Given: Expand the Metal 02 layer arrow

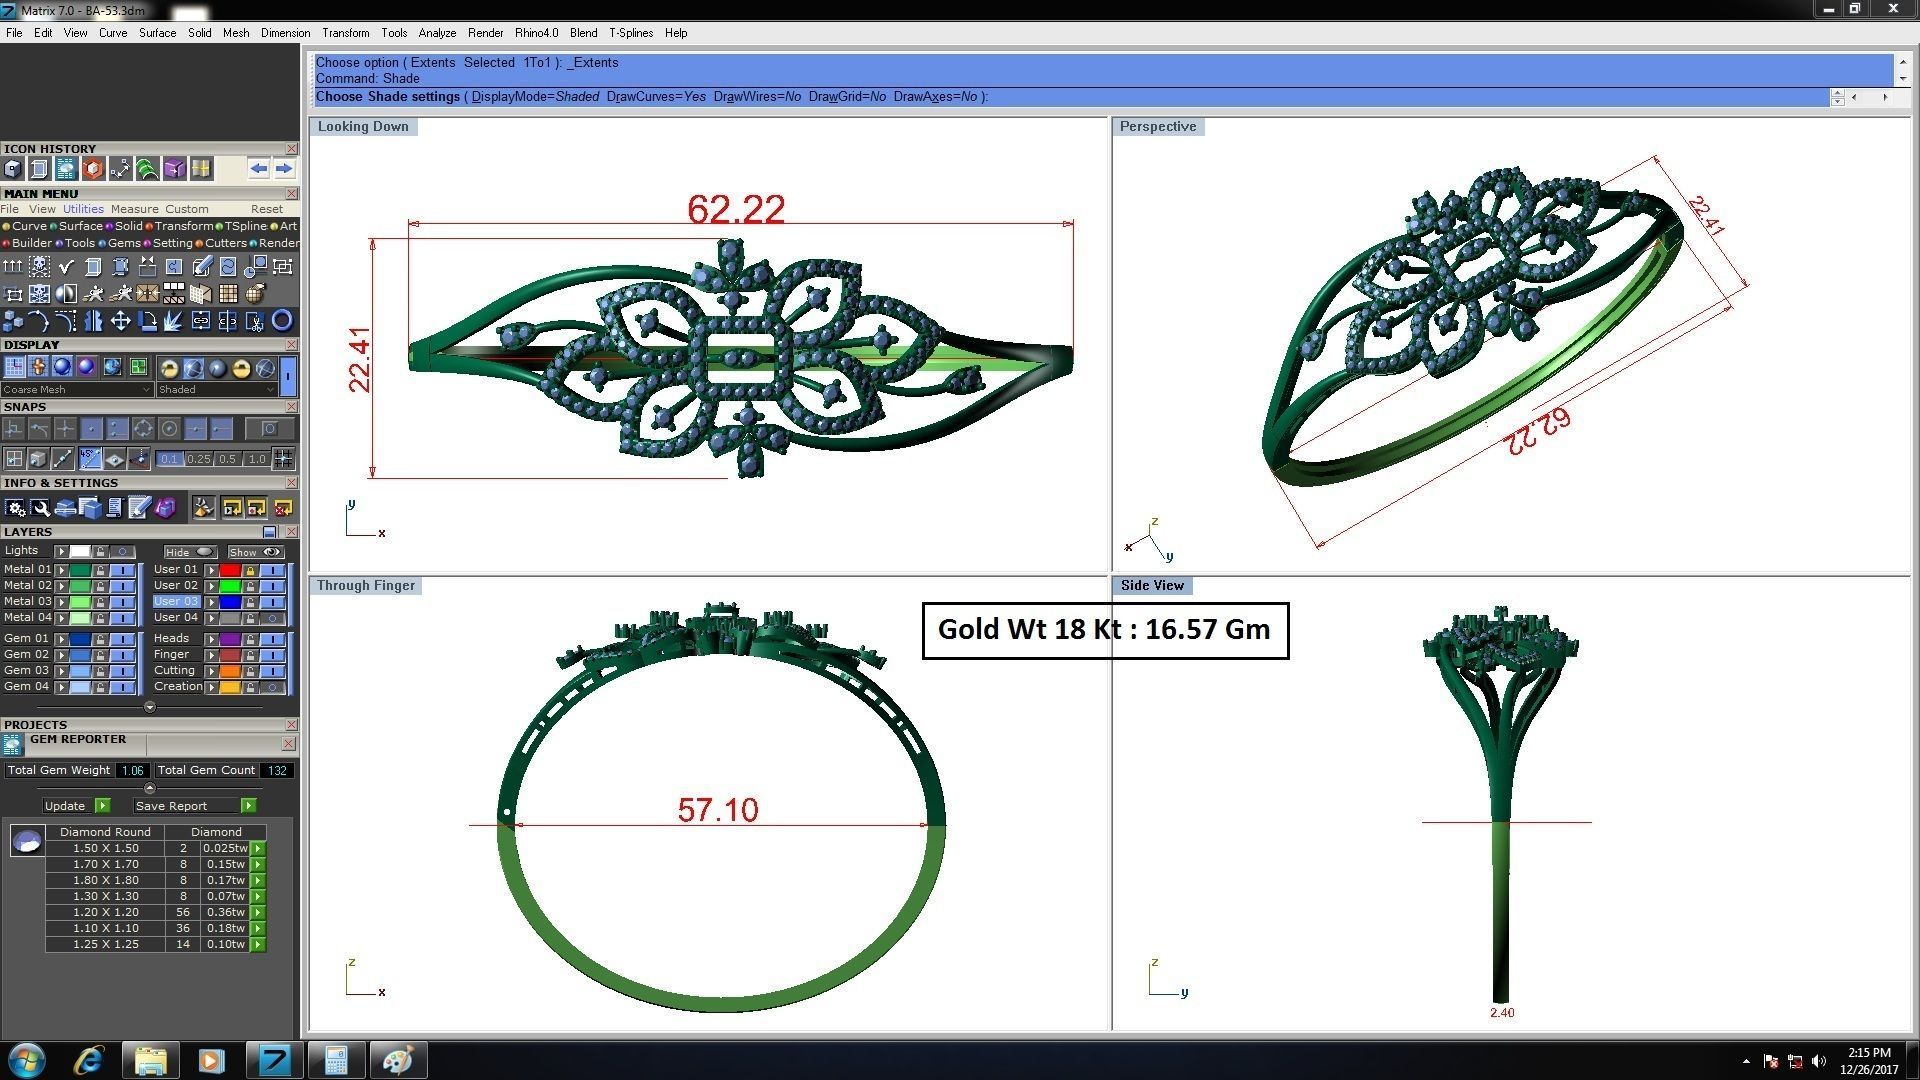Looking at the screenshot, I should (62, 586).
